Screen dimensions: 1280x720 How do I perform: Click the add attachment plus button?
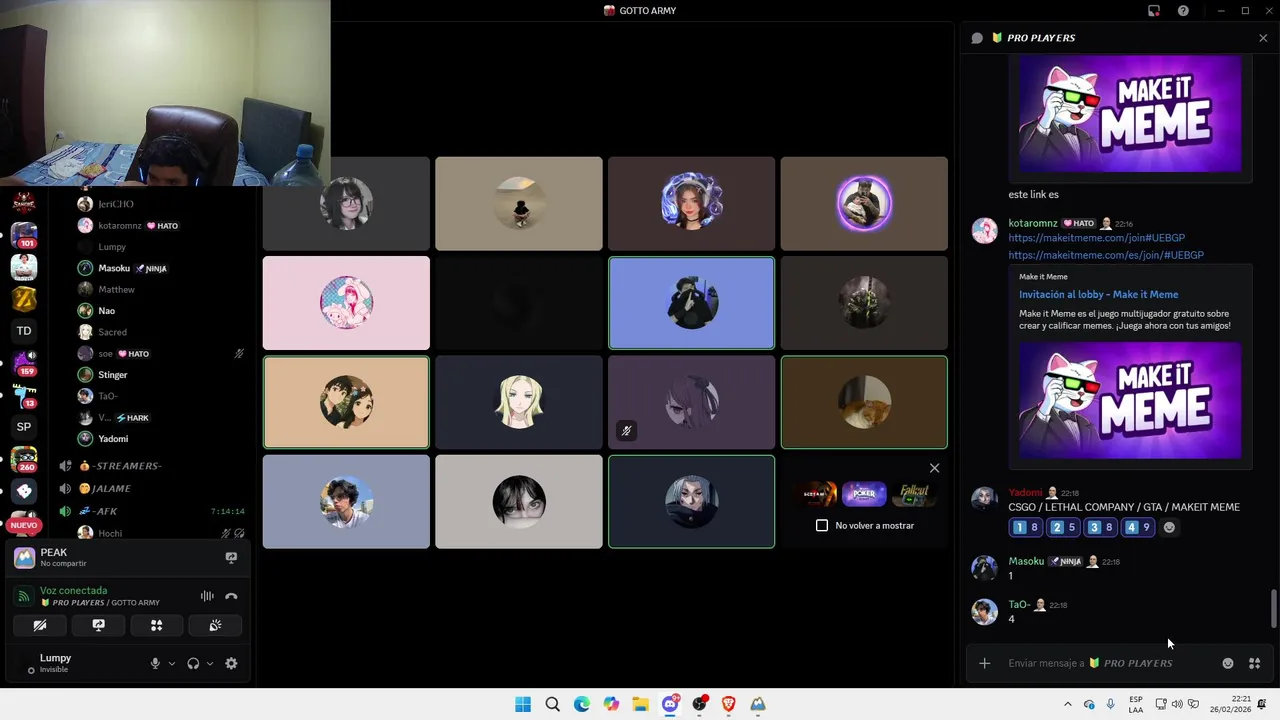pyautogui.click(x=984, y=663)
